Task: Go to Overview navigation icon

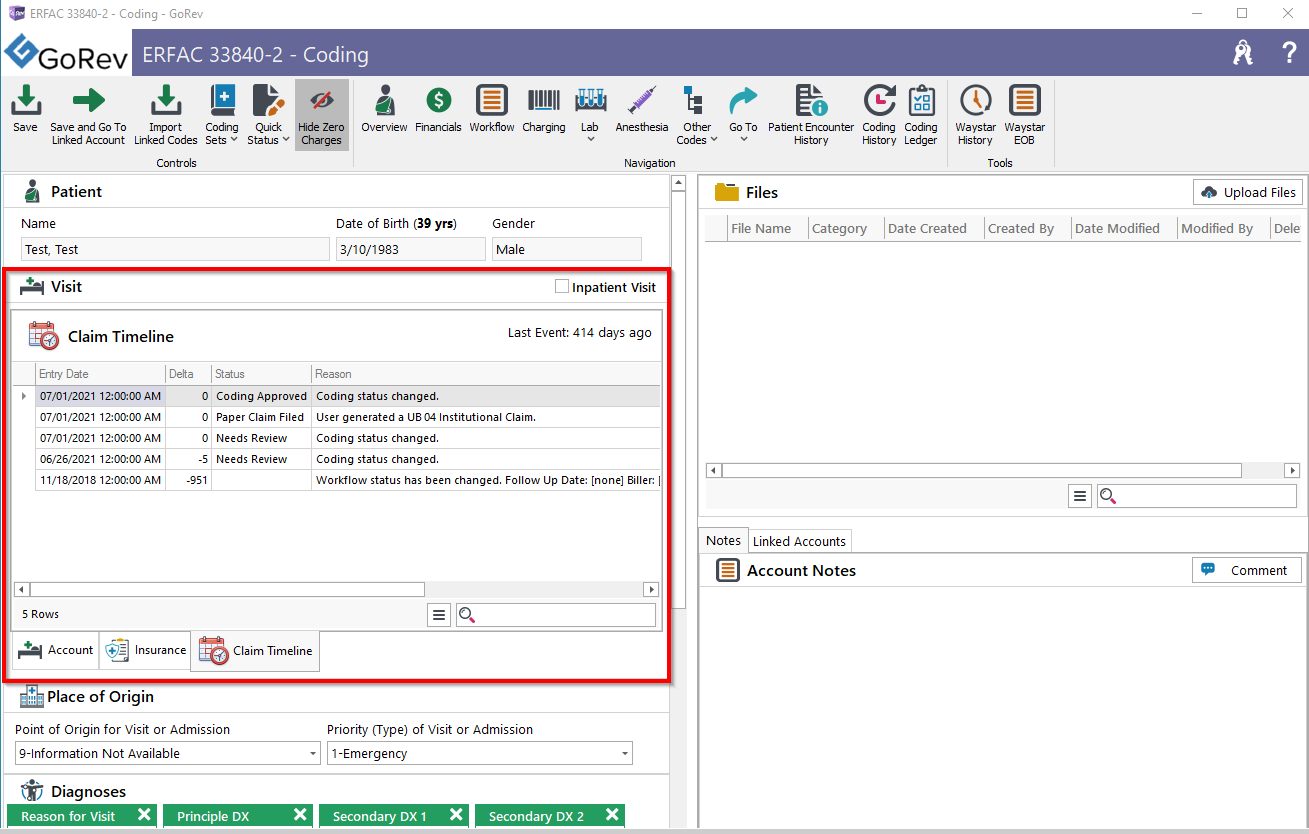Action: [x=384, y=108]
